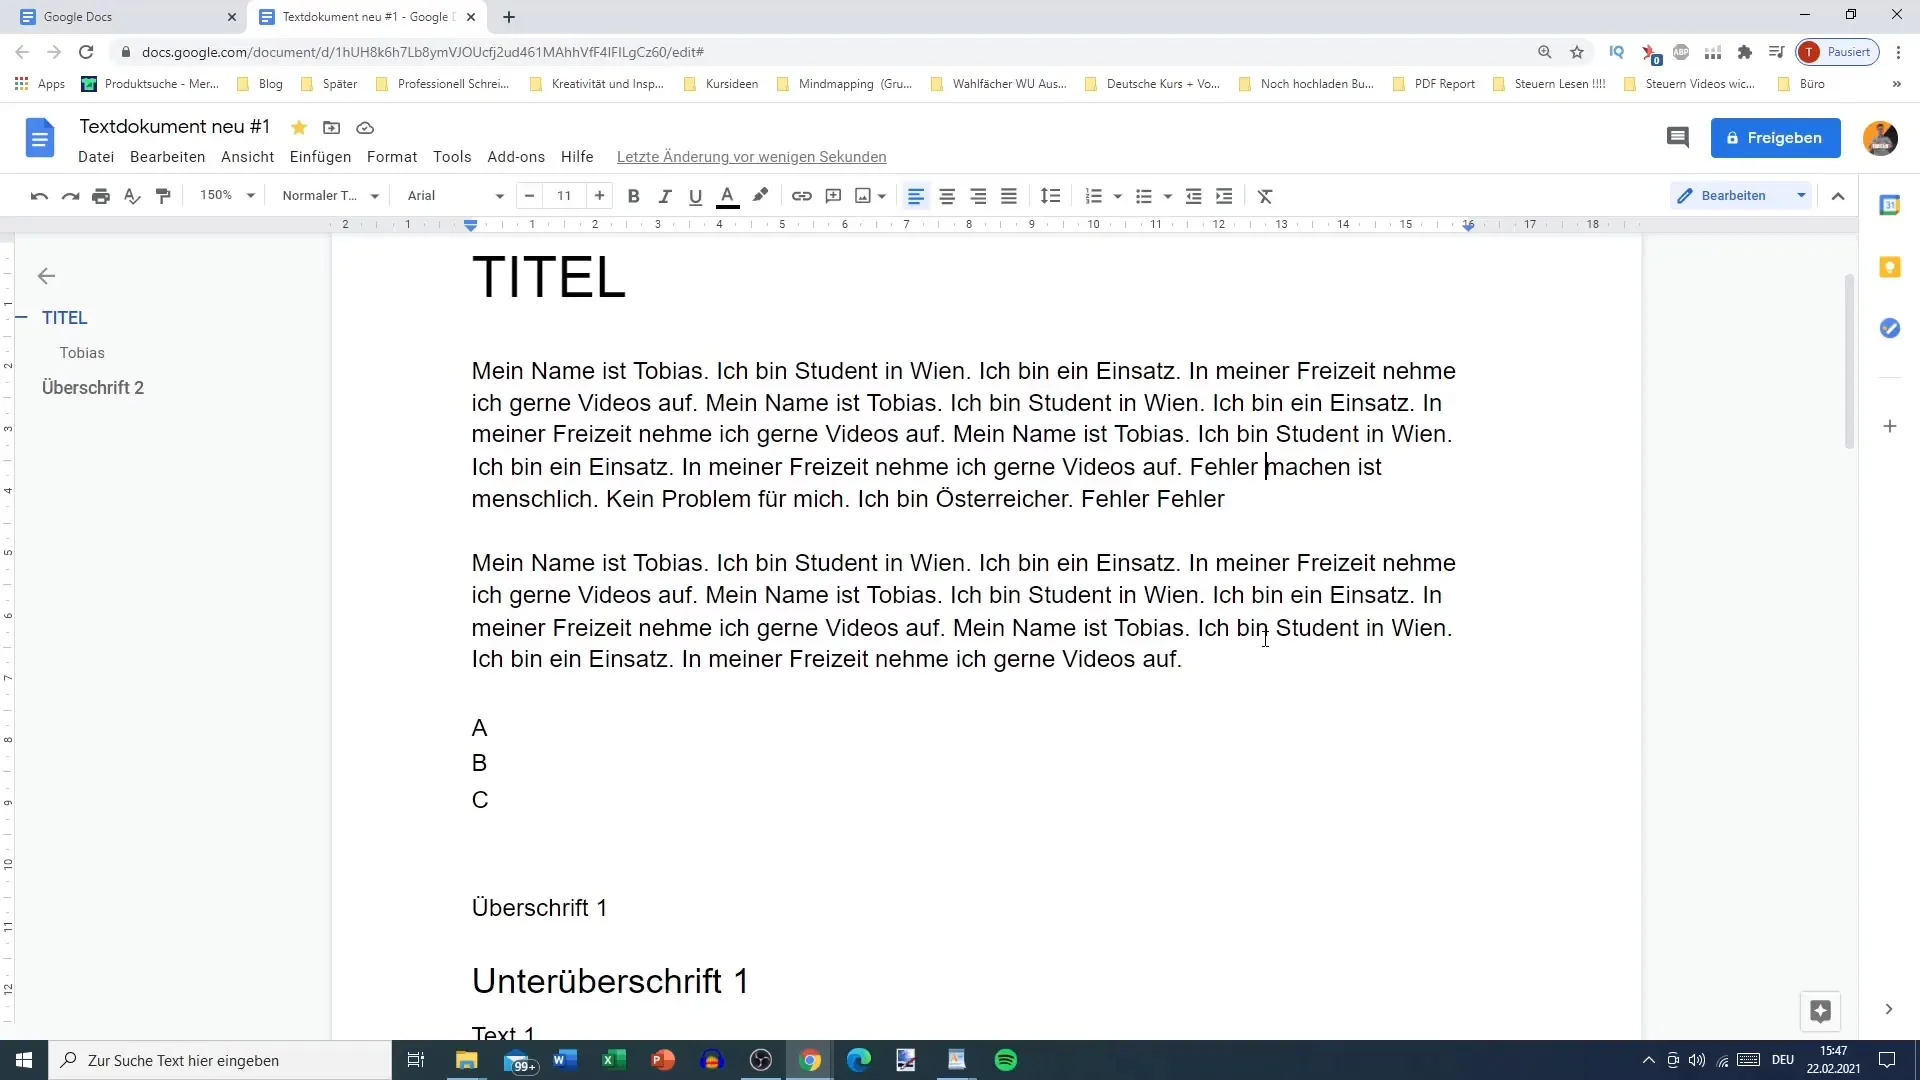Screen dimensions: 1920x1080
Task: Click the Letzte Änderung link
Action: pyautogui.click(x=752, y=157)
